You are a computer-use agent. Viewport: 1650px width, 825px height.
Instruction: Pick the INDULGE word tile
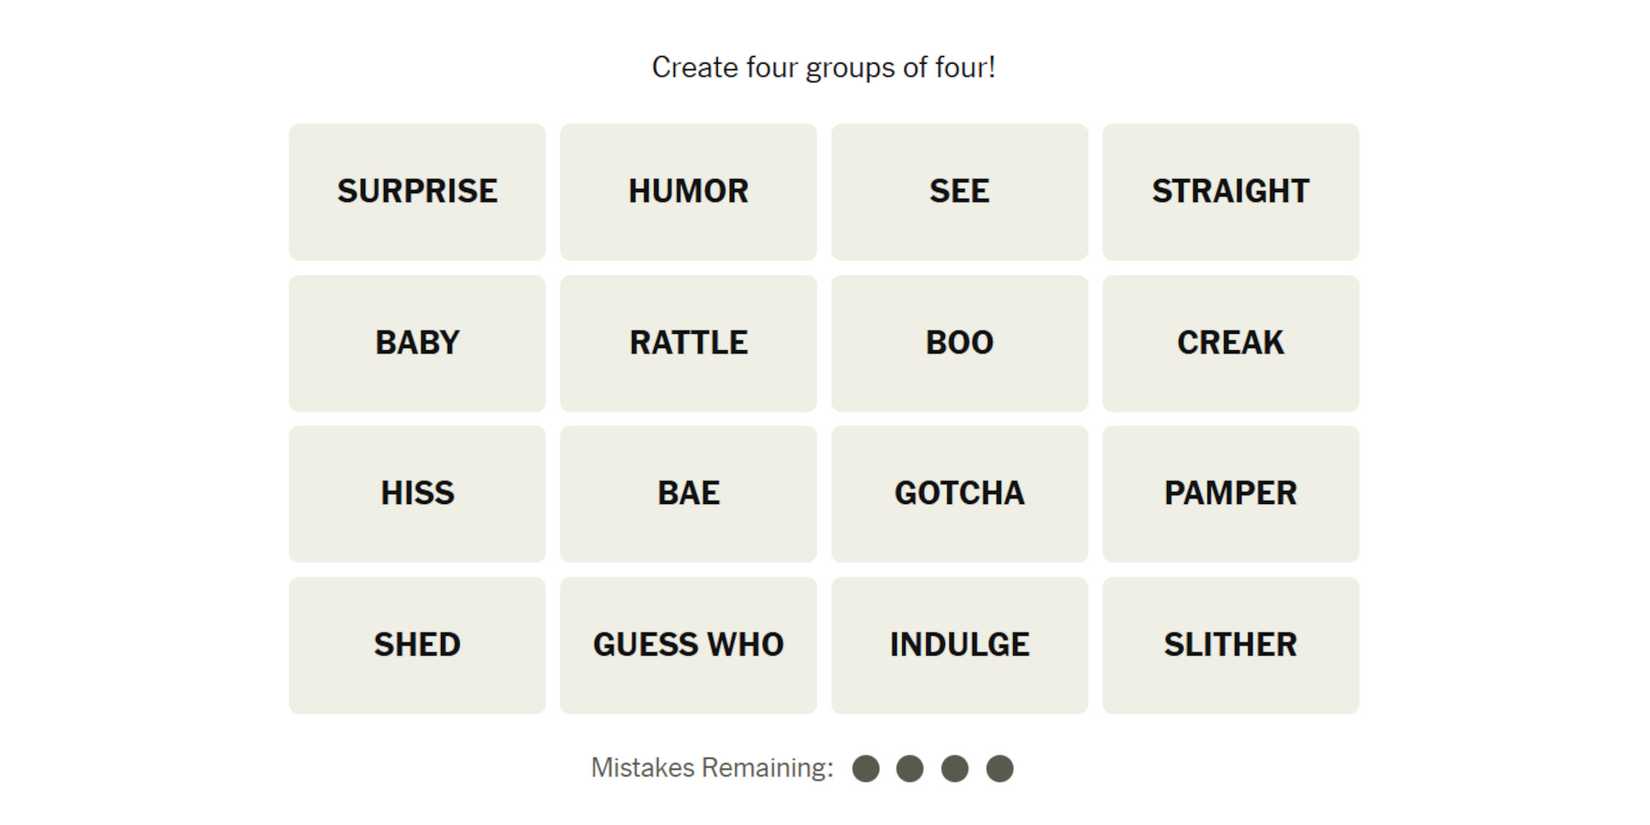click(959, 645)
